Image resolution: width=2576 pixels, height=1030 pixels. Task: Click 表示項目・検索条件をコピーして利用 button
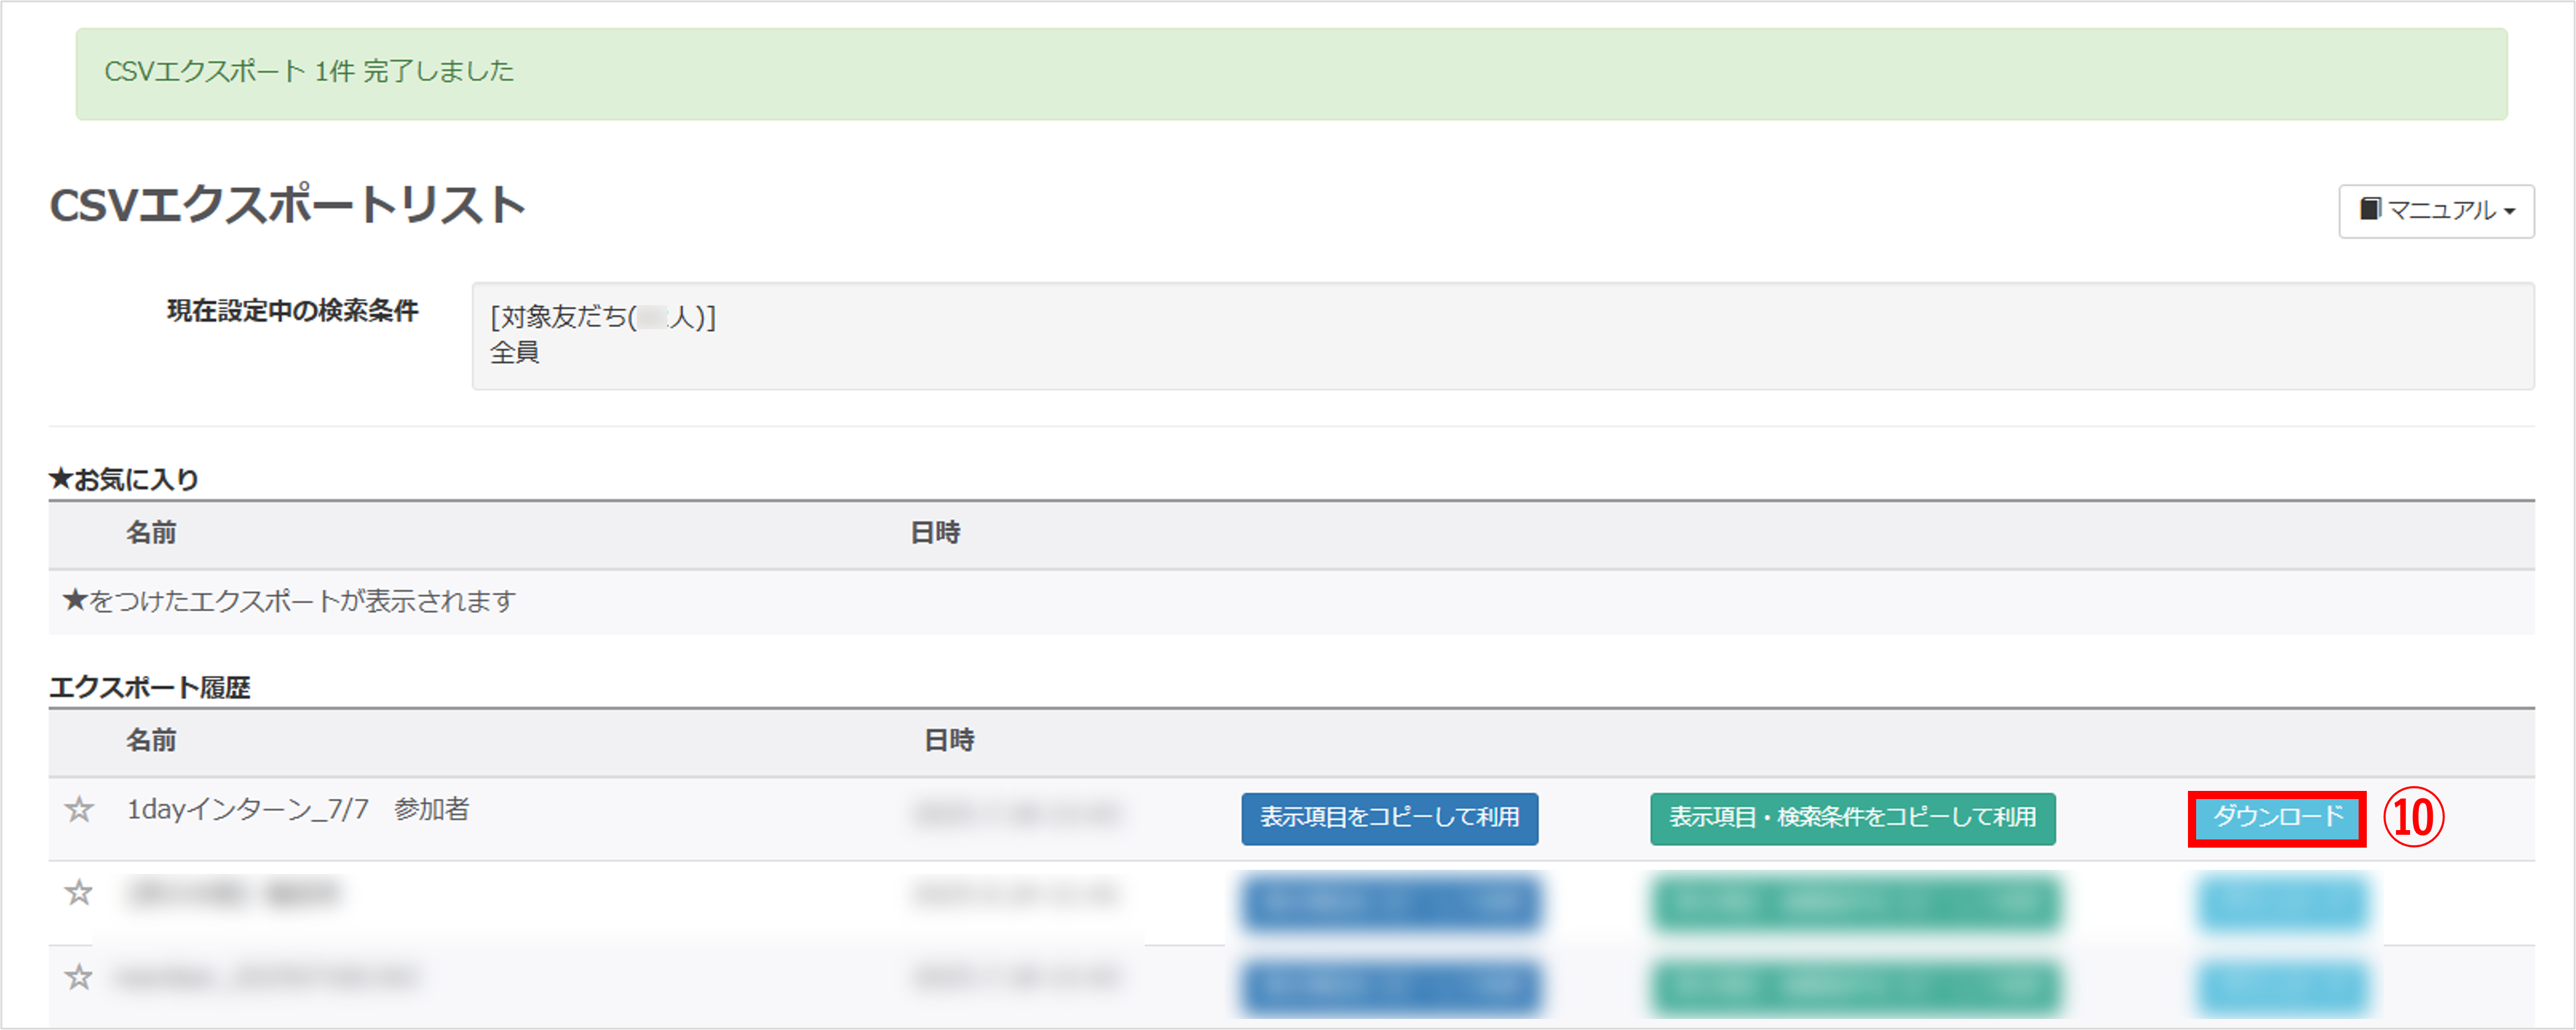1852,818
